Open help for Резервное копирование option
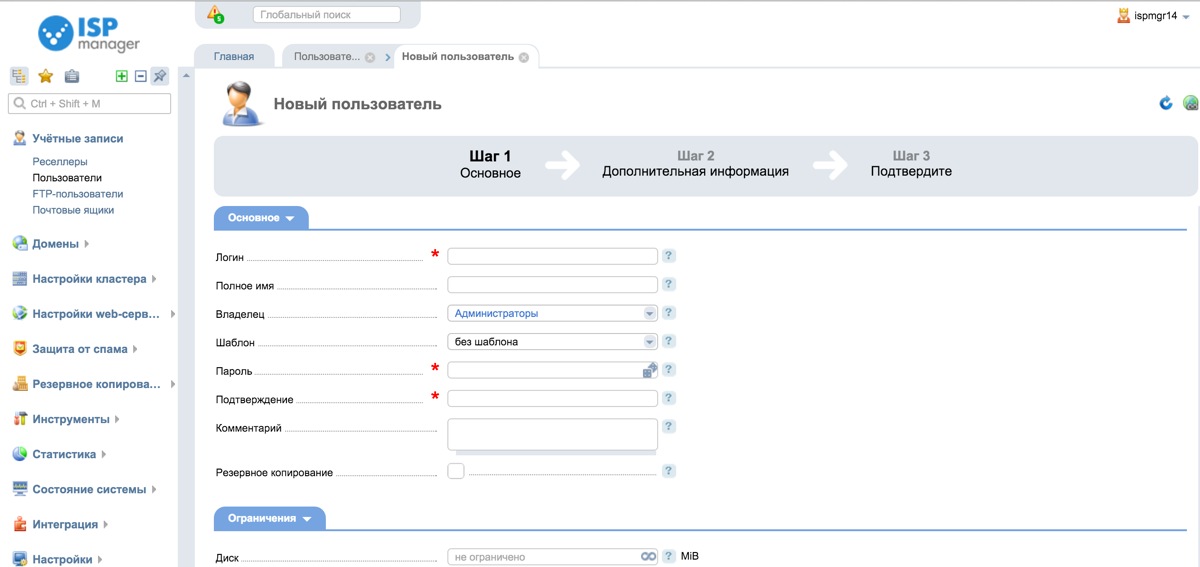The width and height of the screenshot is (1200, 567). 669,471
